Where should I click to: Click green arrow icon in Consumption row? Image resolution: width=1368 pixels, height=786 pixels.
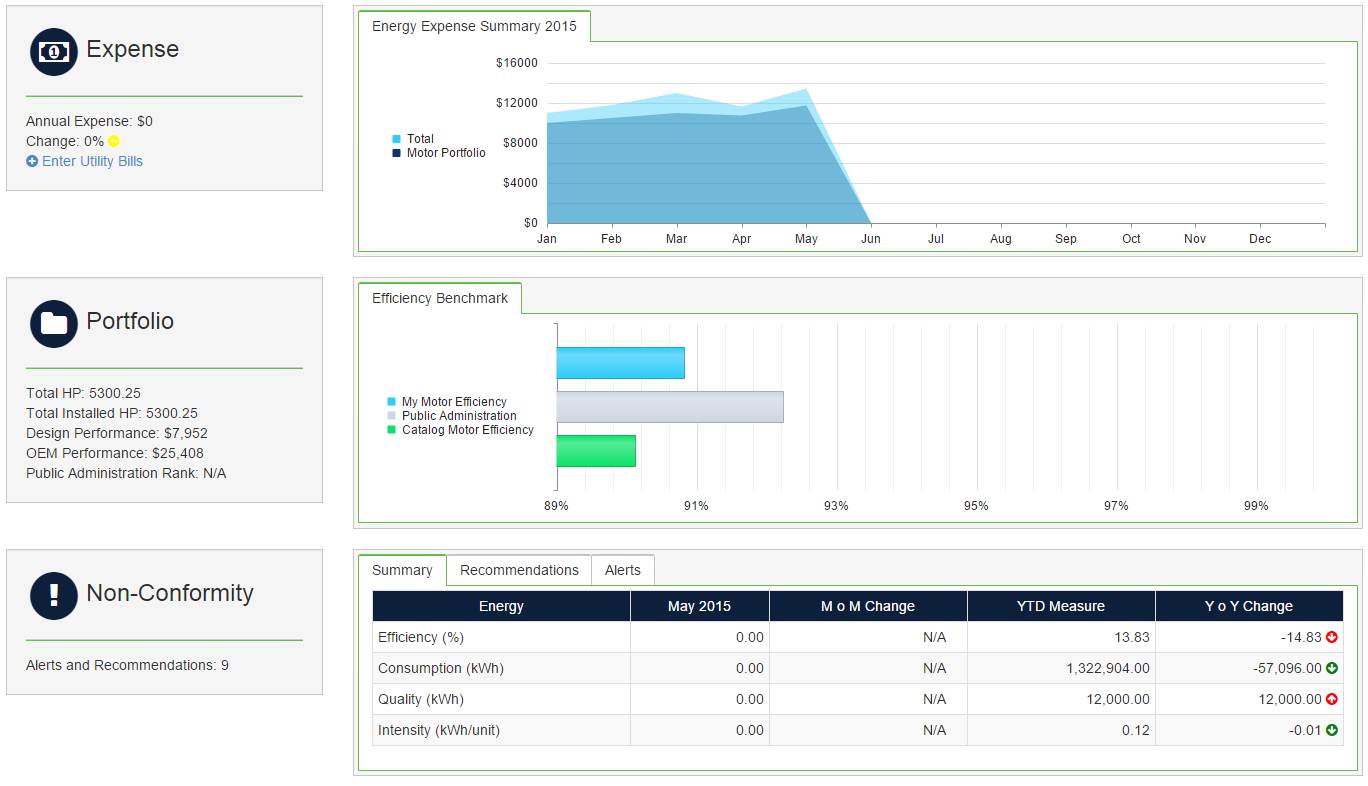coord(1332,669)
